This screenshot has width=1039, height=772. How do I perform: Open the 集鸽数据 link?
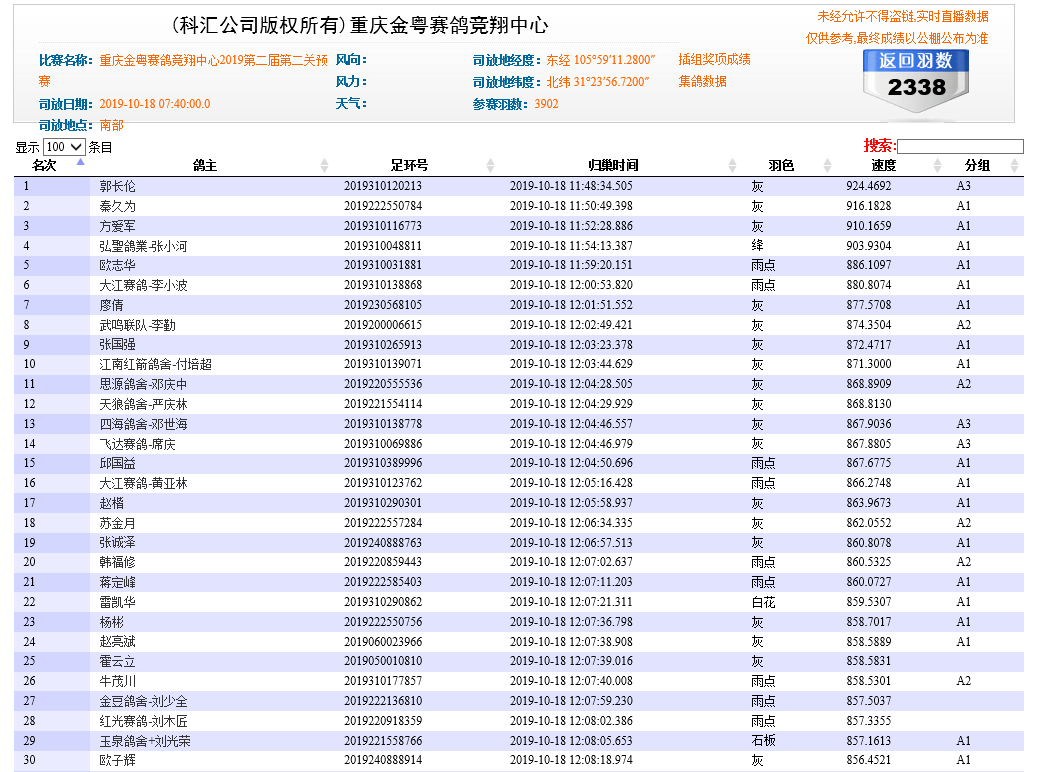pyautogui.click(x=702, y=82)
